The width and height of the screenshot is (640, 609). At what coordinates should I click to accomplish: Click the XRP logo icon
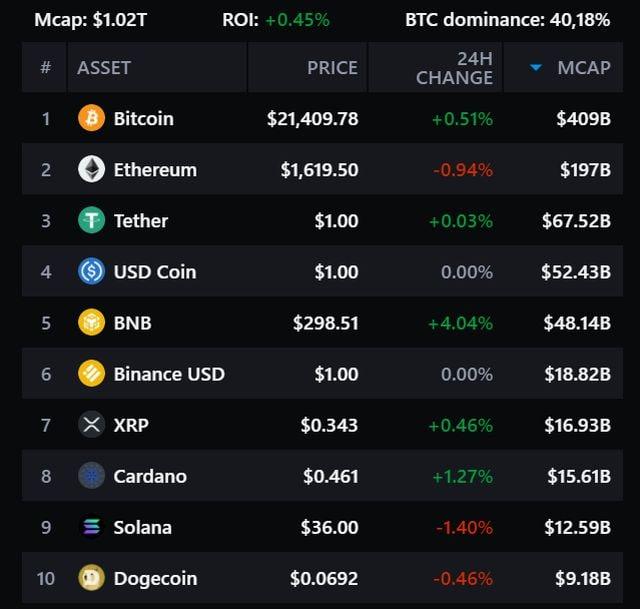(91, 425)
